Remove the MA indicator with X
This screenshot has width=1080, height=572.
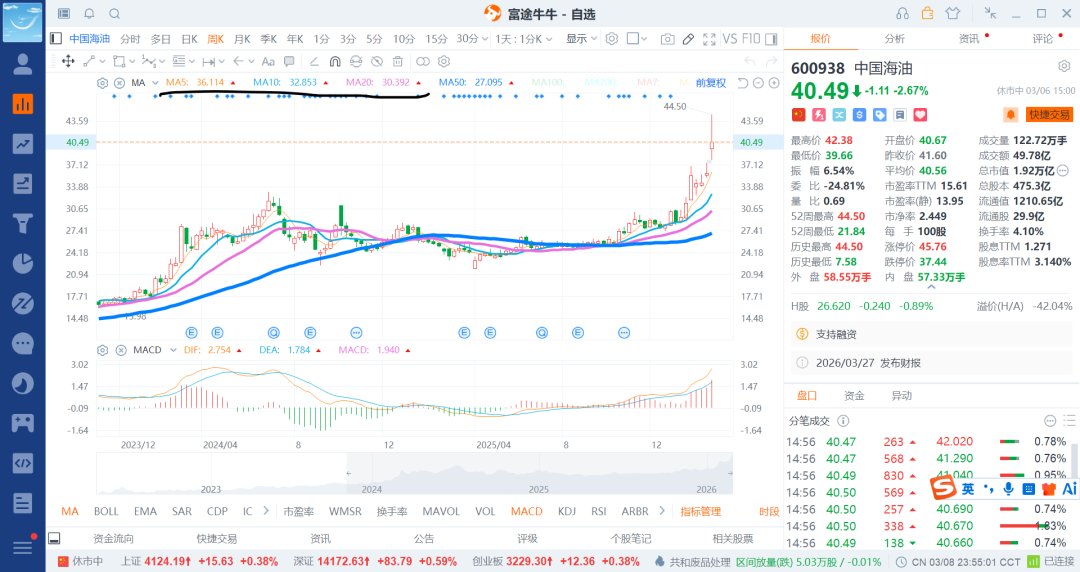(x=119, y=83)
